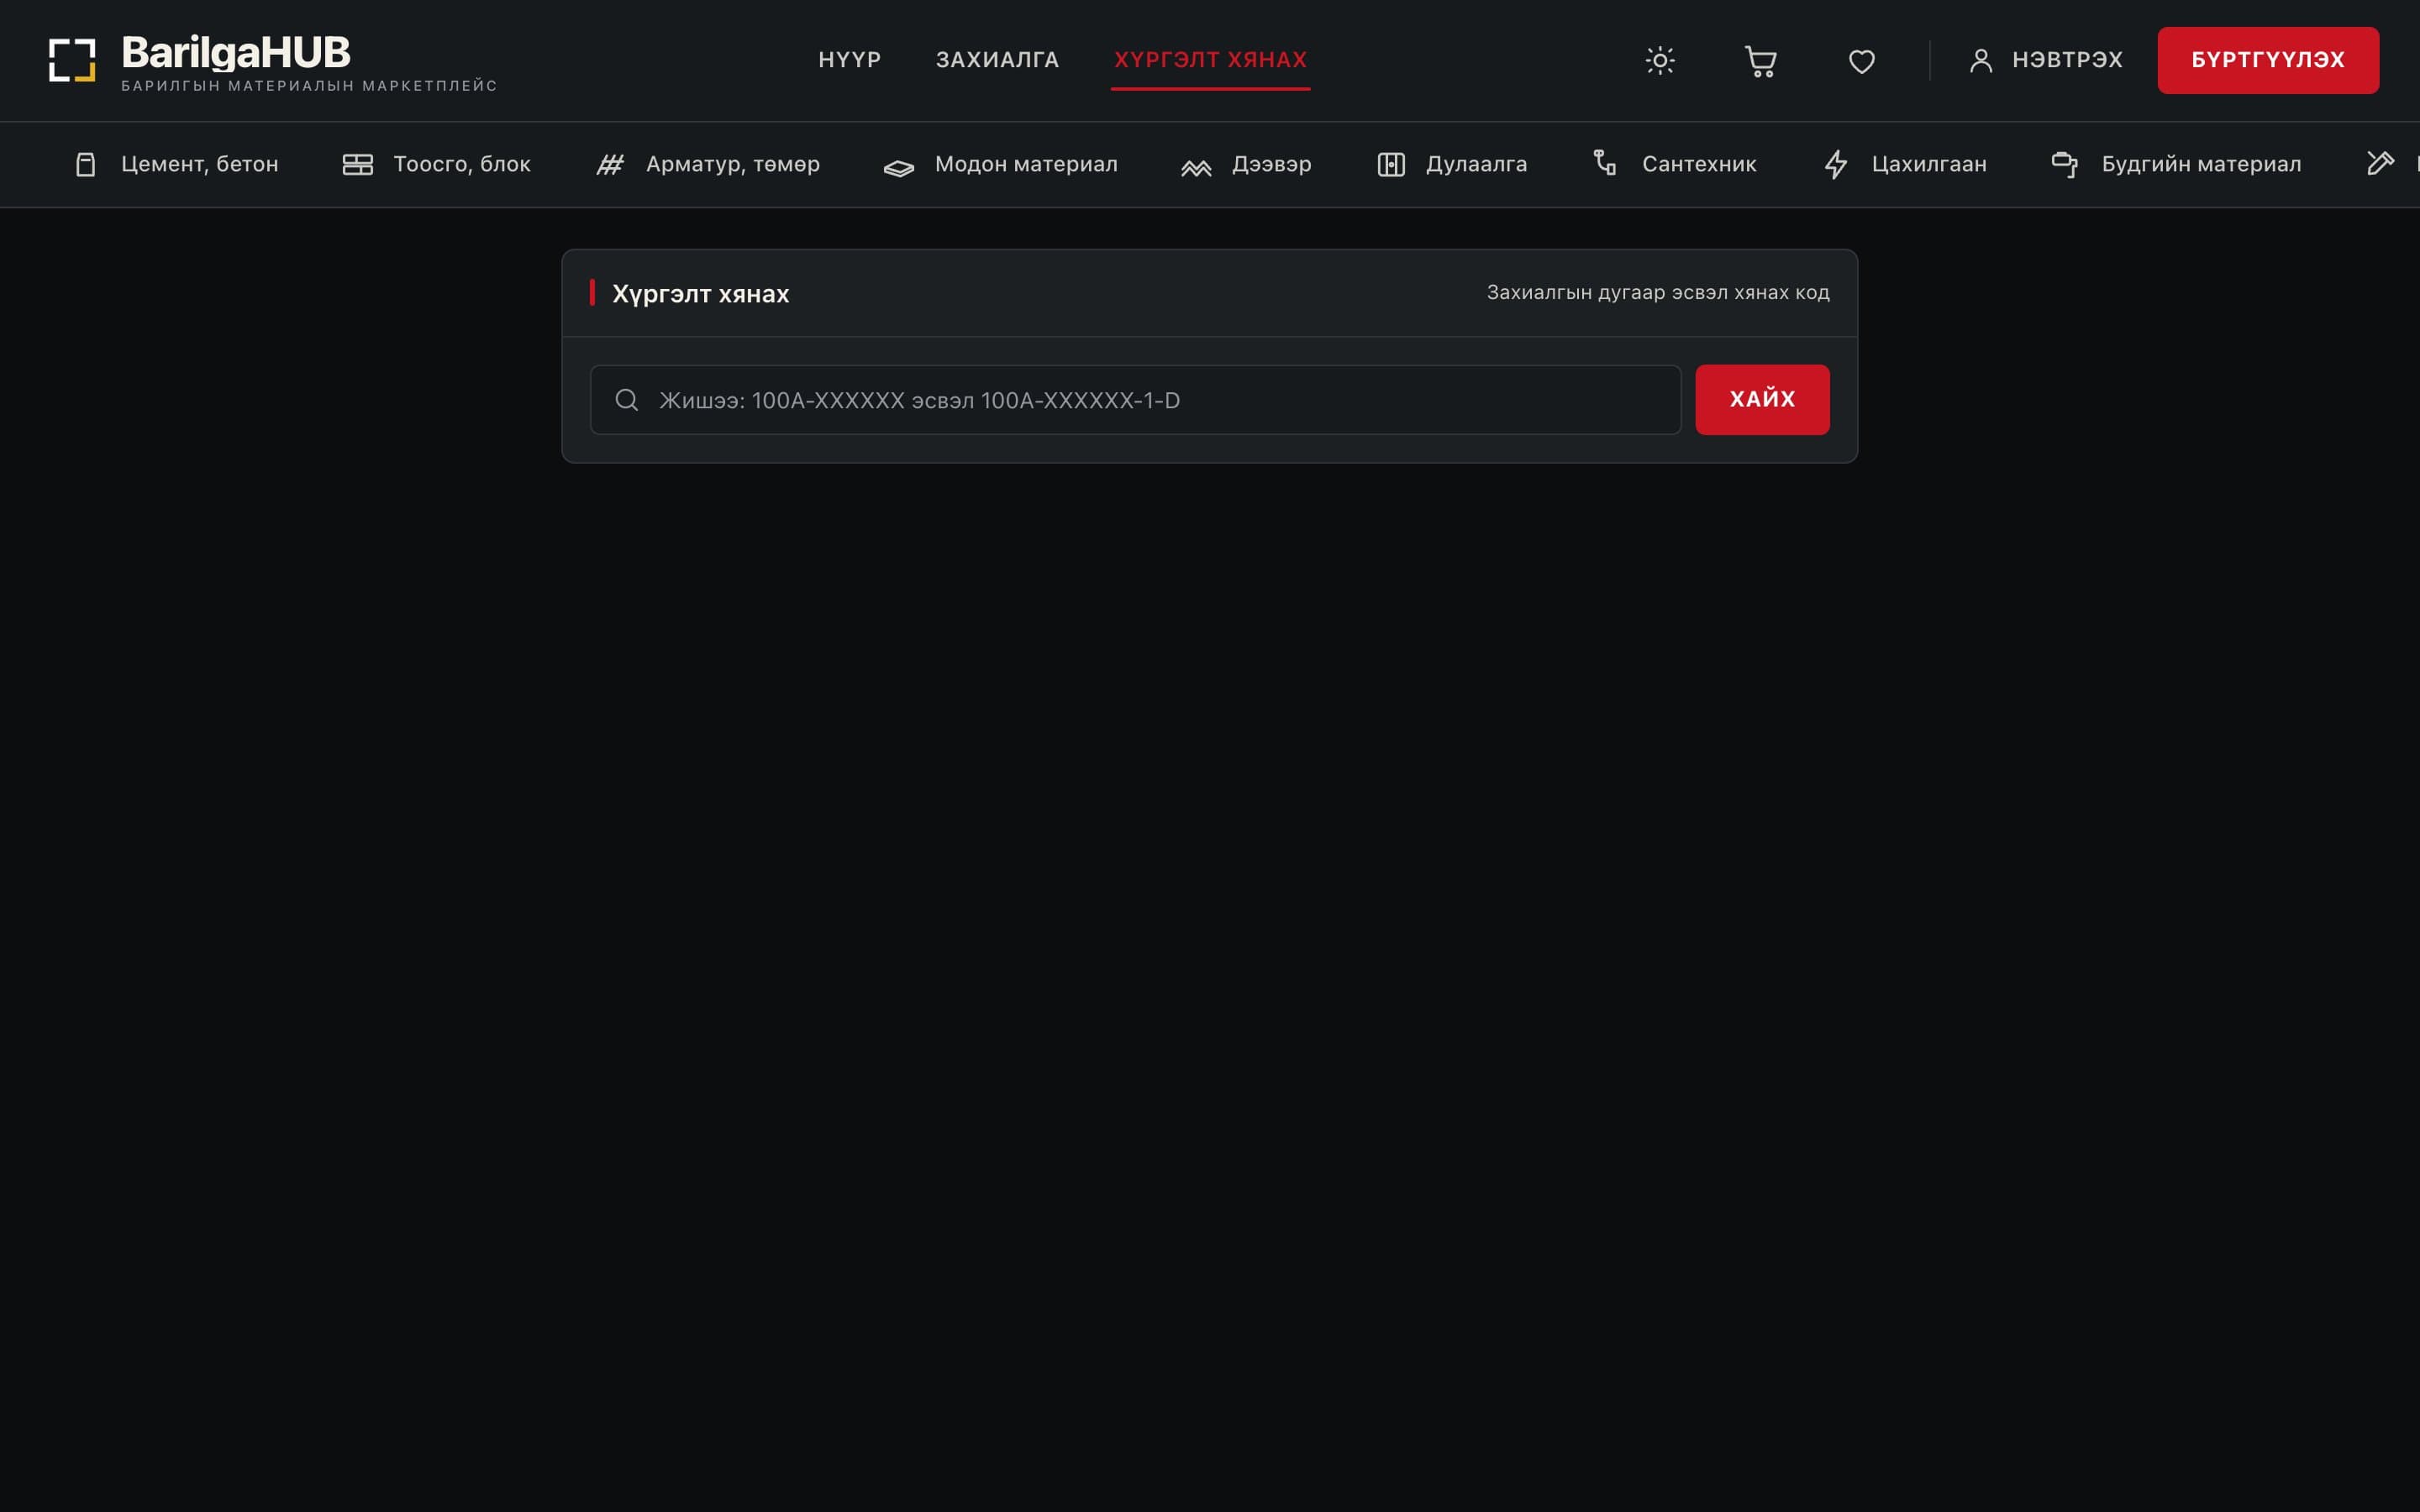Click the Дээвэр roof icon
The width and height of the screenshot is (2420, 1512).
[x=1196, y=167]
